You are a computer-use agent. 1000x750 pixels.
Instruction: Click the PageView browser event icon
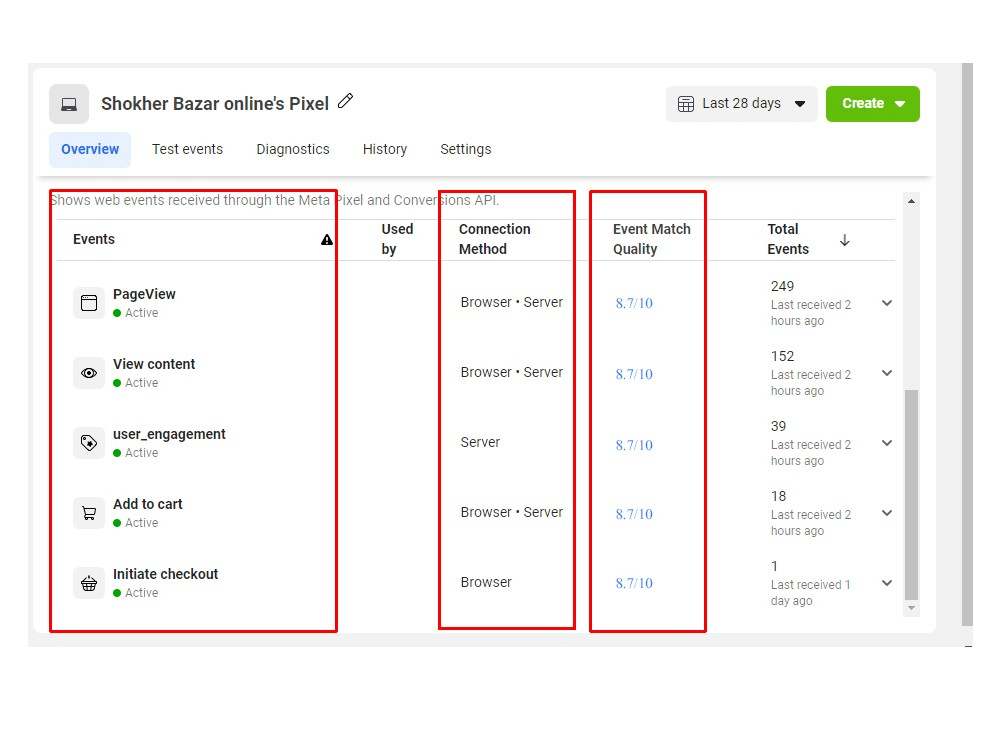pos(88,302)
